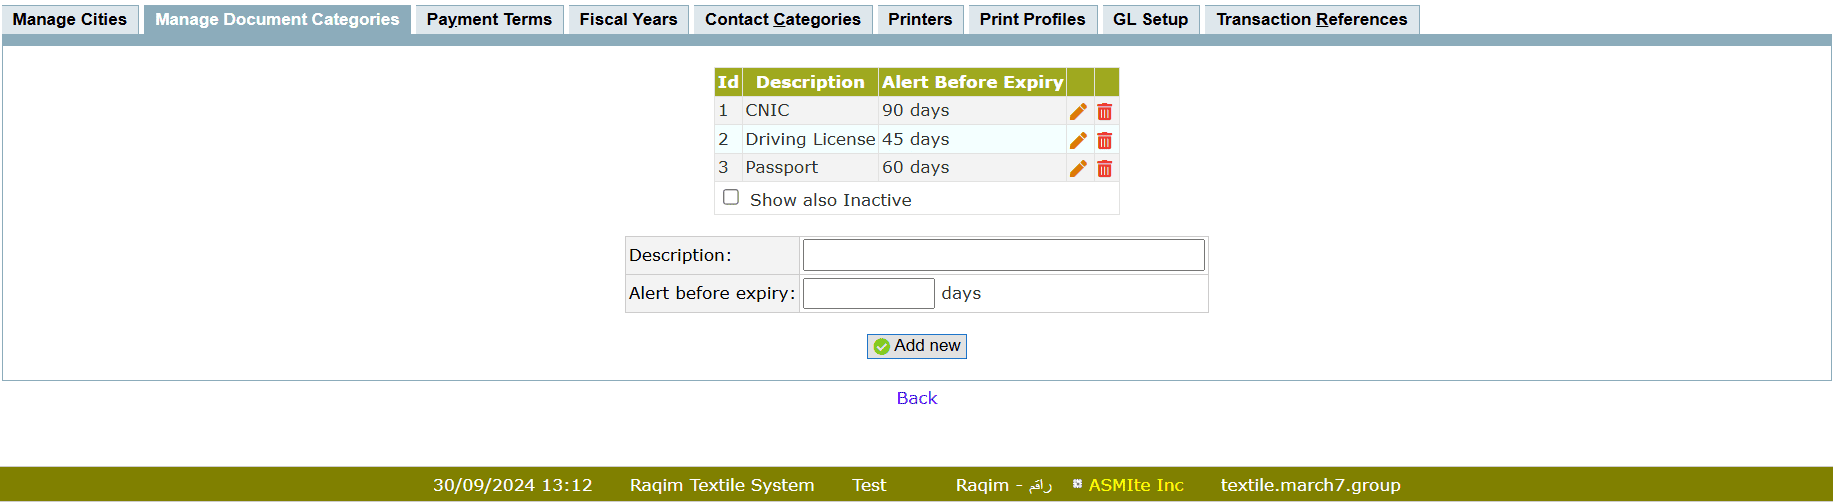
Task: Edit the Driving License row
Action: point(1078,140)
